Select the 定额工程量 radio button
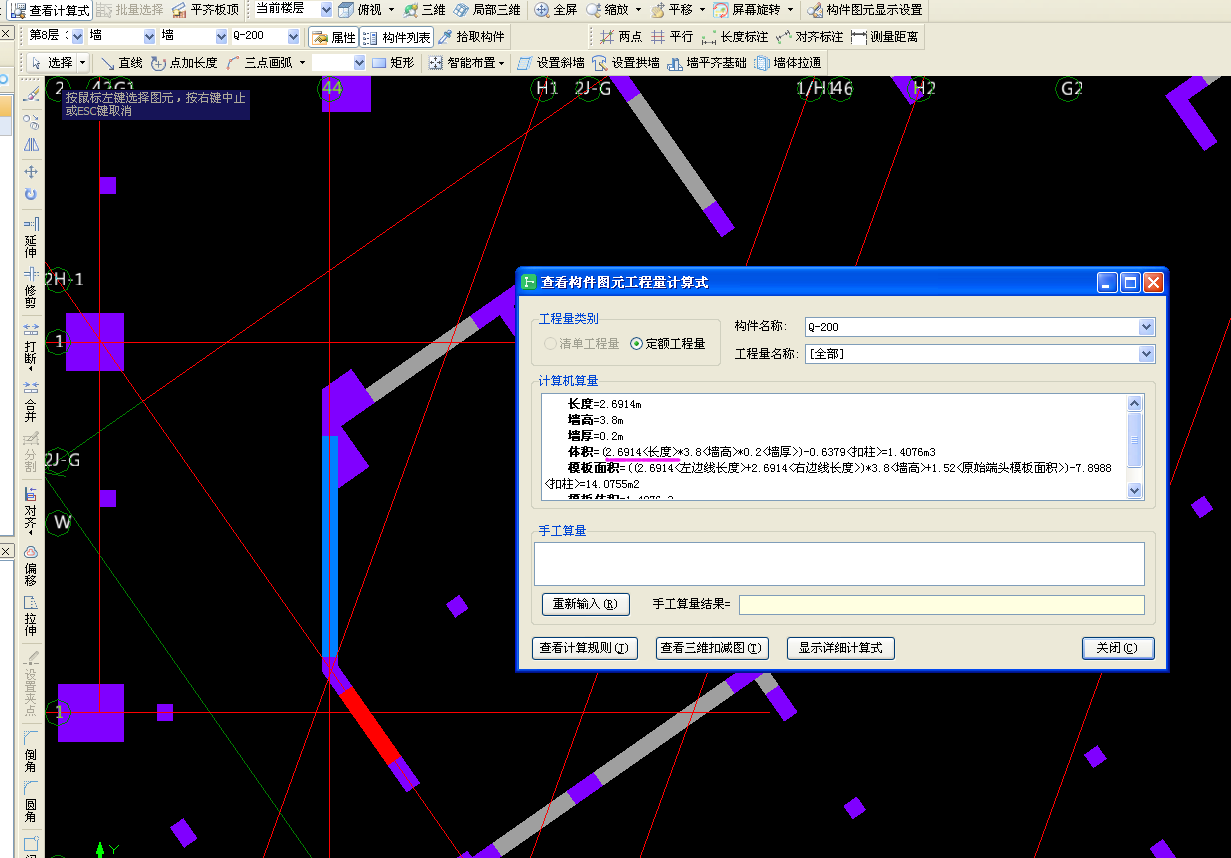This screenshot has width=1231, height=858. click(x=667, y=343)
